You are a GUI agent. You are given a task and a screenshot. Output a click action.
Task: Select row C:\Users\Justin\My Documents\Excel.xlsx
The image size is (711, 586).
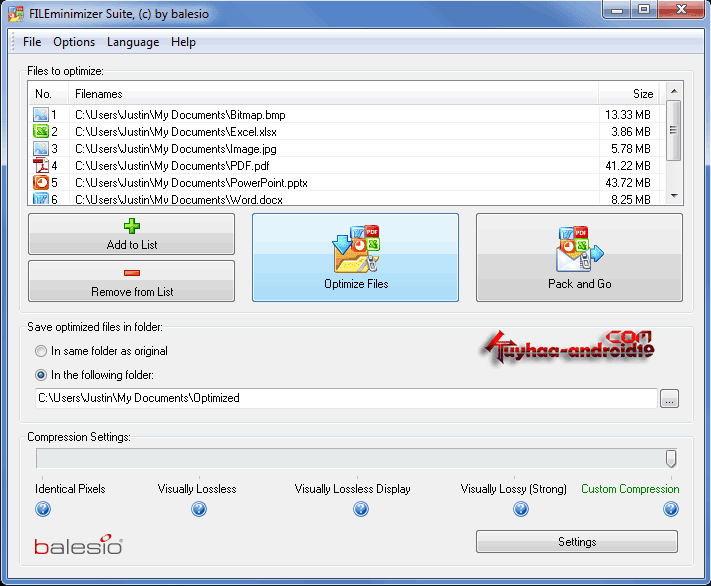click(346, 132)
